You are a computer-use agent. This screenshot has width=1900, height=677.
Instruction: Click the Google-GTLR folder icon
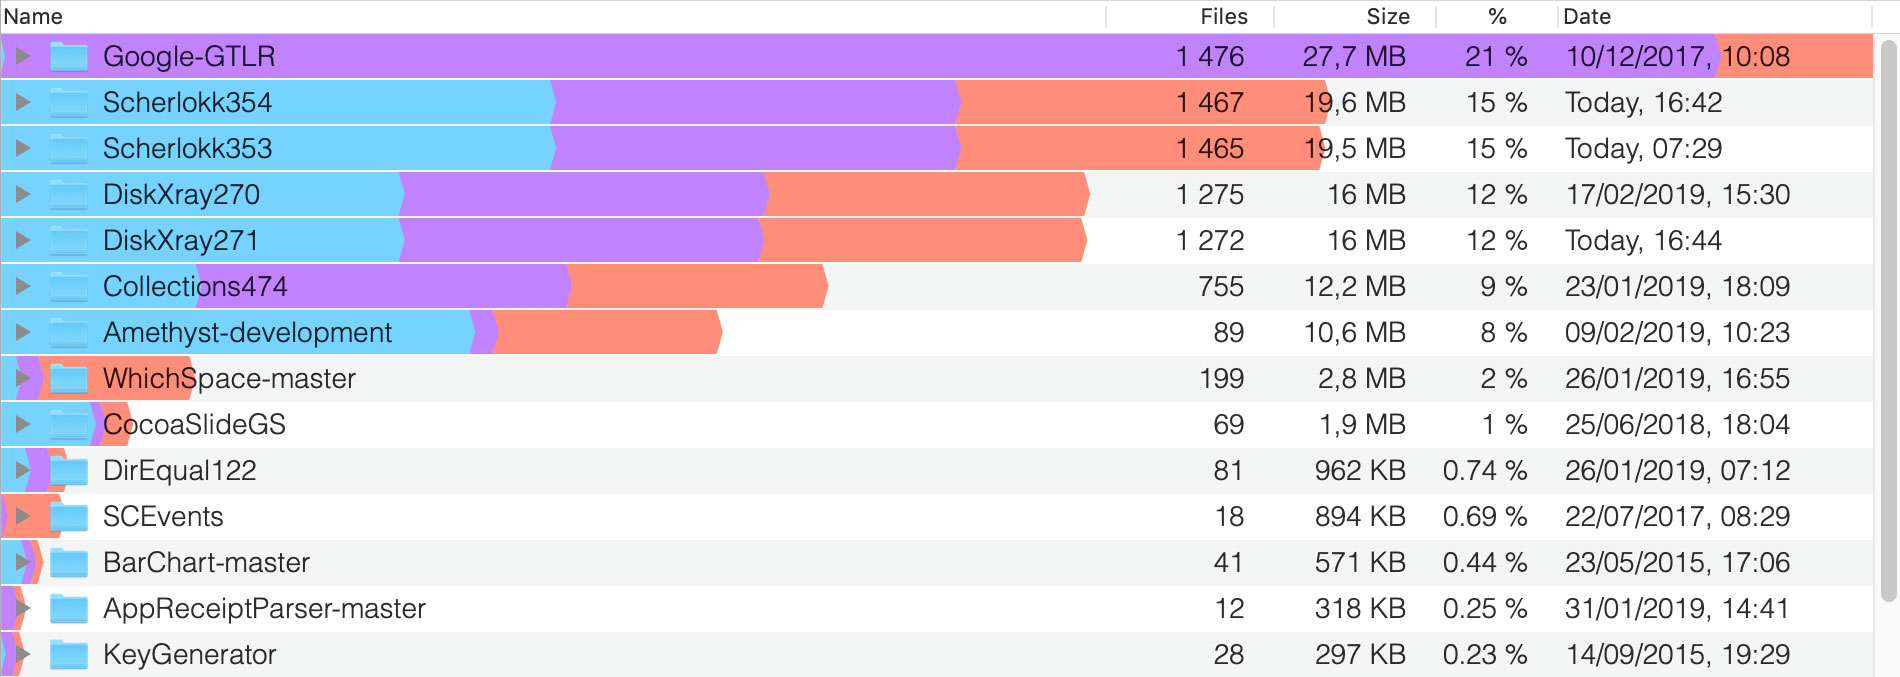tap(69, 57)
